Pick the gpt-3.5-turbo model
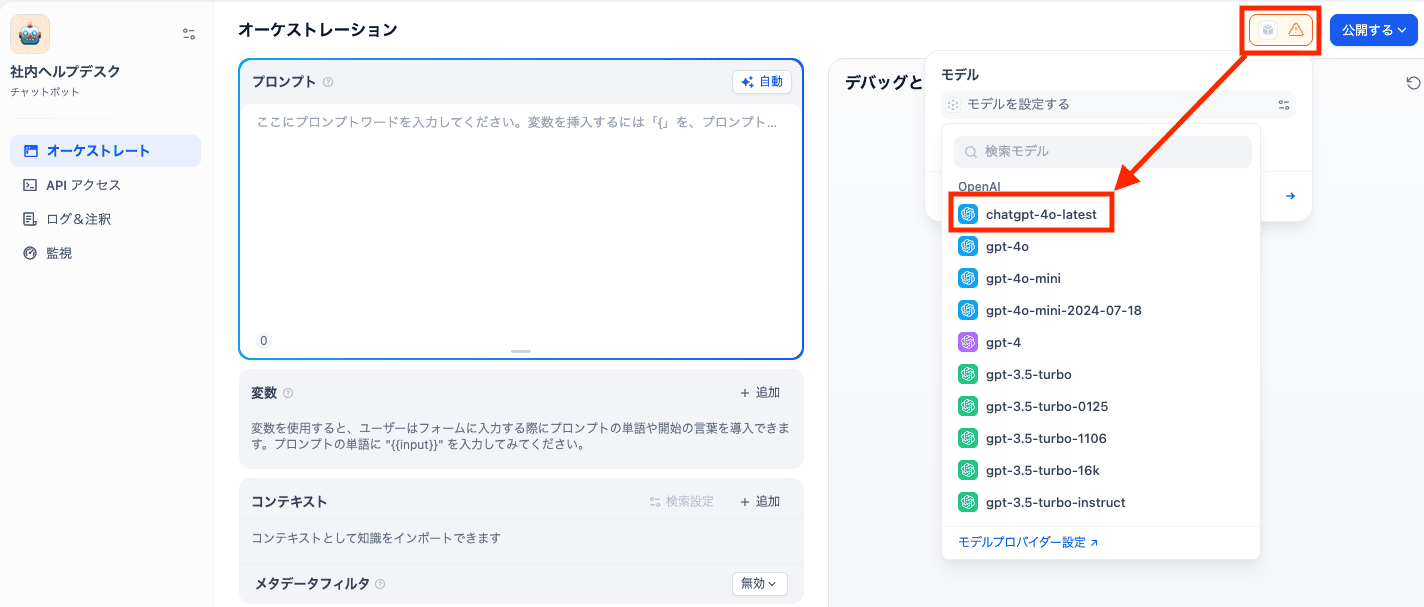 [1100, 374]
